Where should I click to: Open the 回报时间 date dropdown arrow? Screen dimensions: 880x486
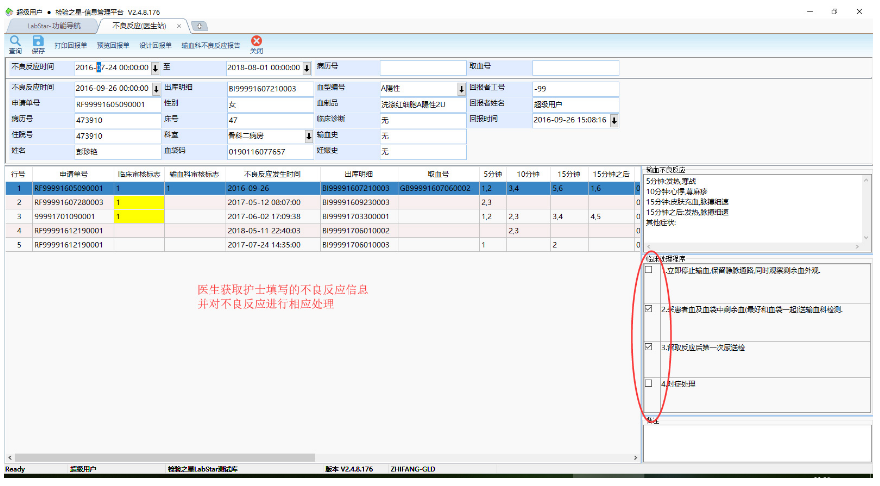pyautogui.click(x=614, y=119)
